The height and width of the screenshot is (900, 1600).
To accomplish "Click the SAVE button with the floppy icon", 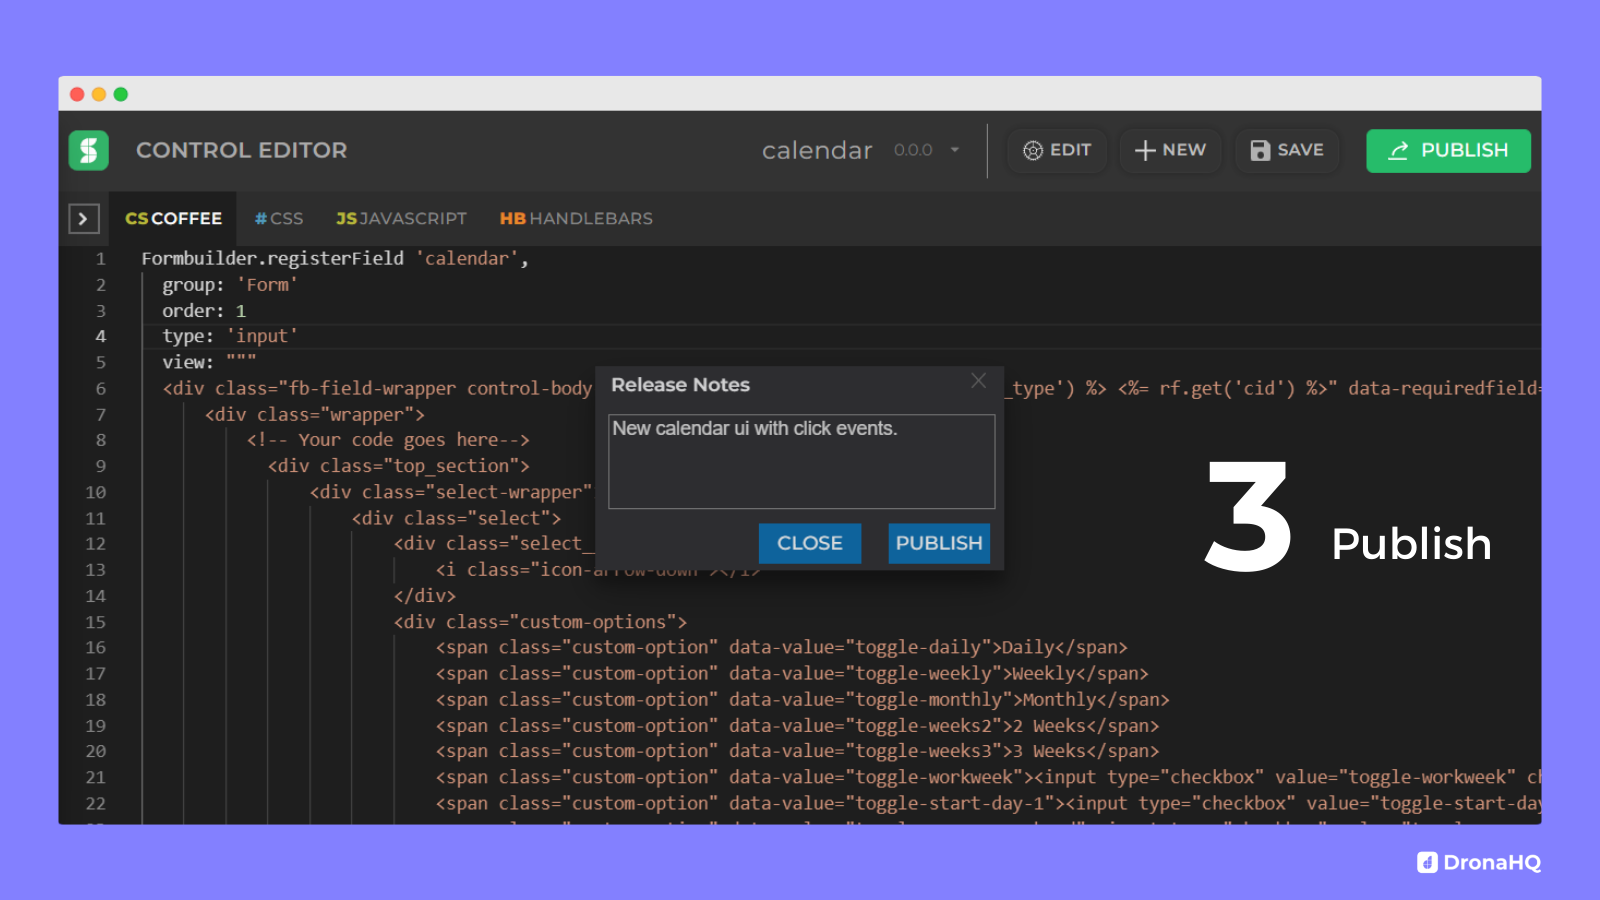I will [1287, 150].
